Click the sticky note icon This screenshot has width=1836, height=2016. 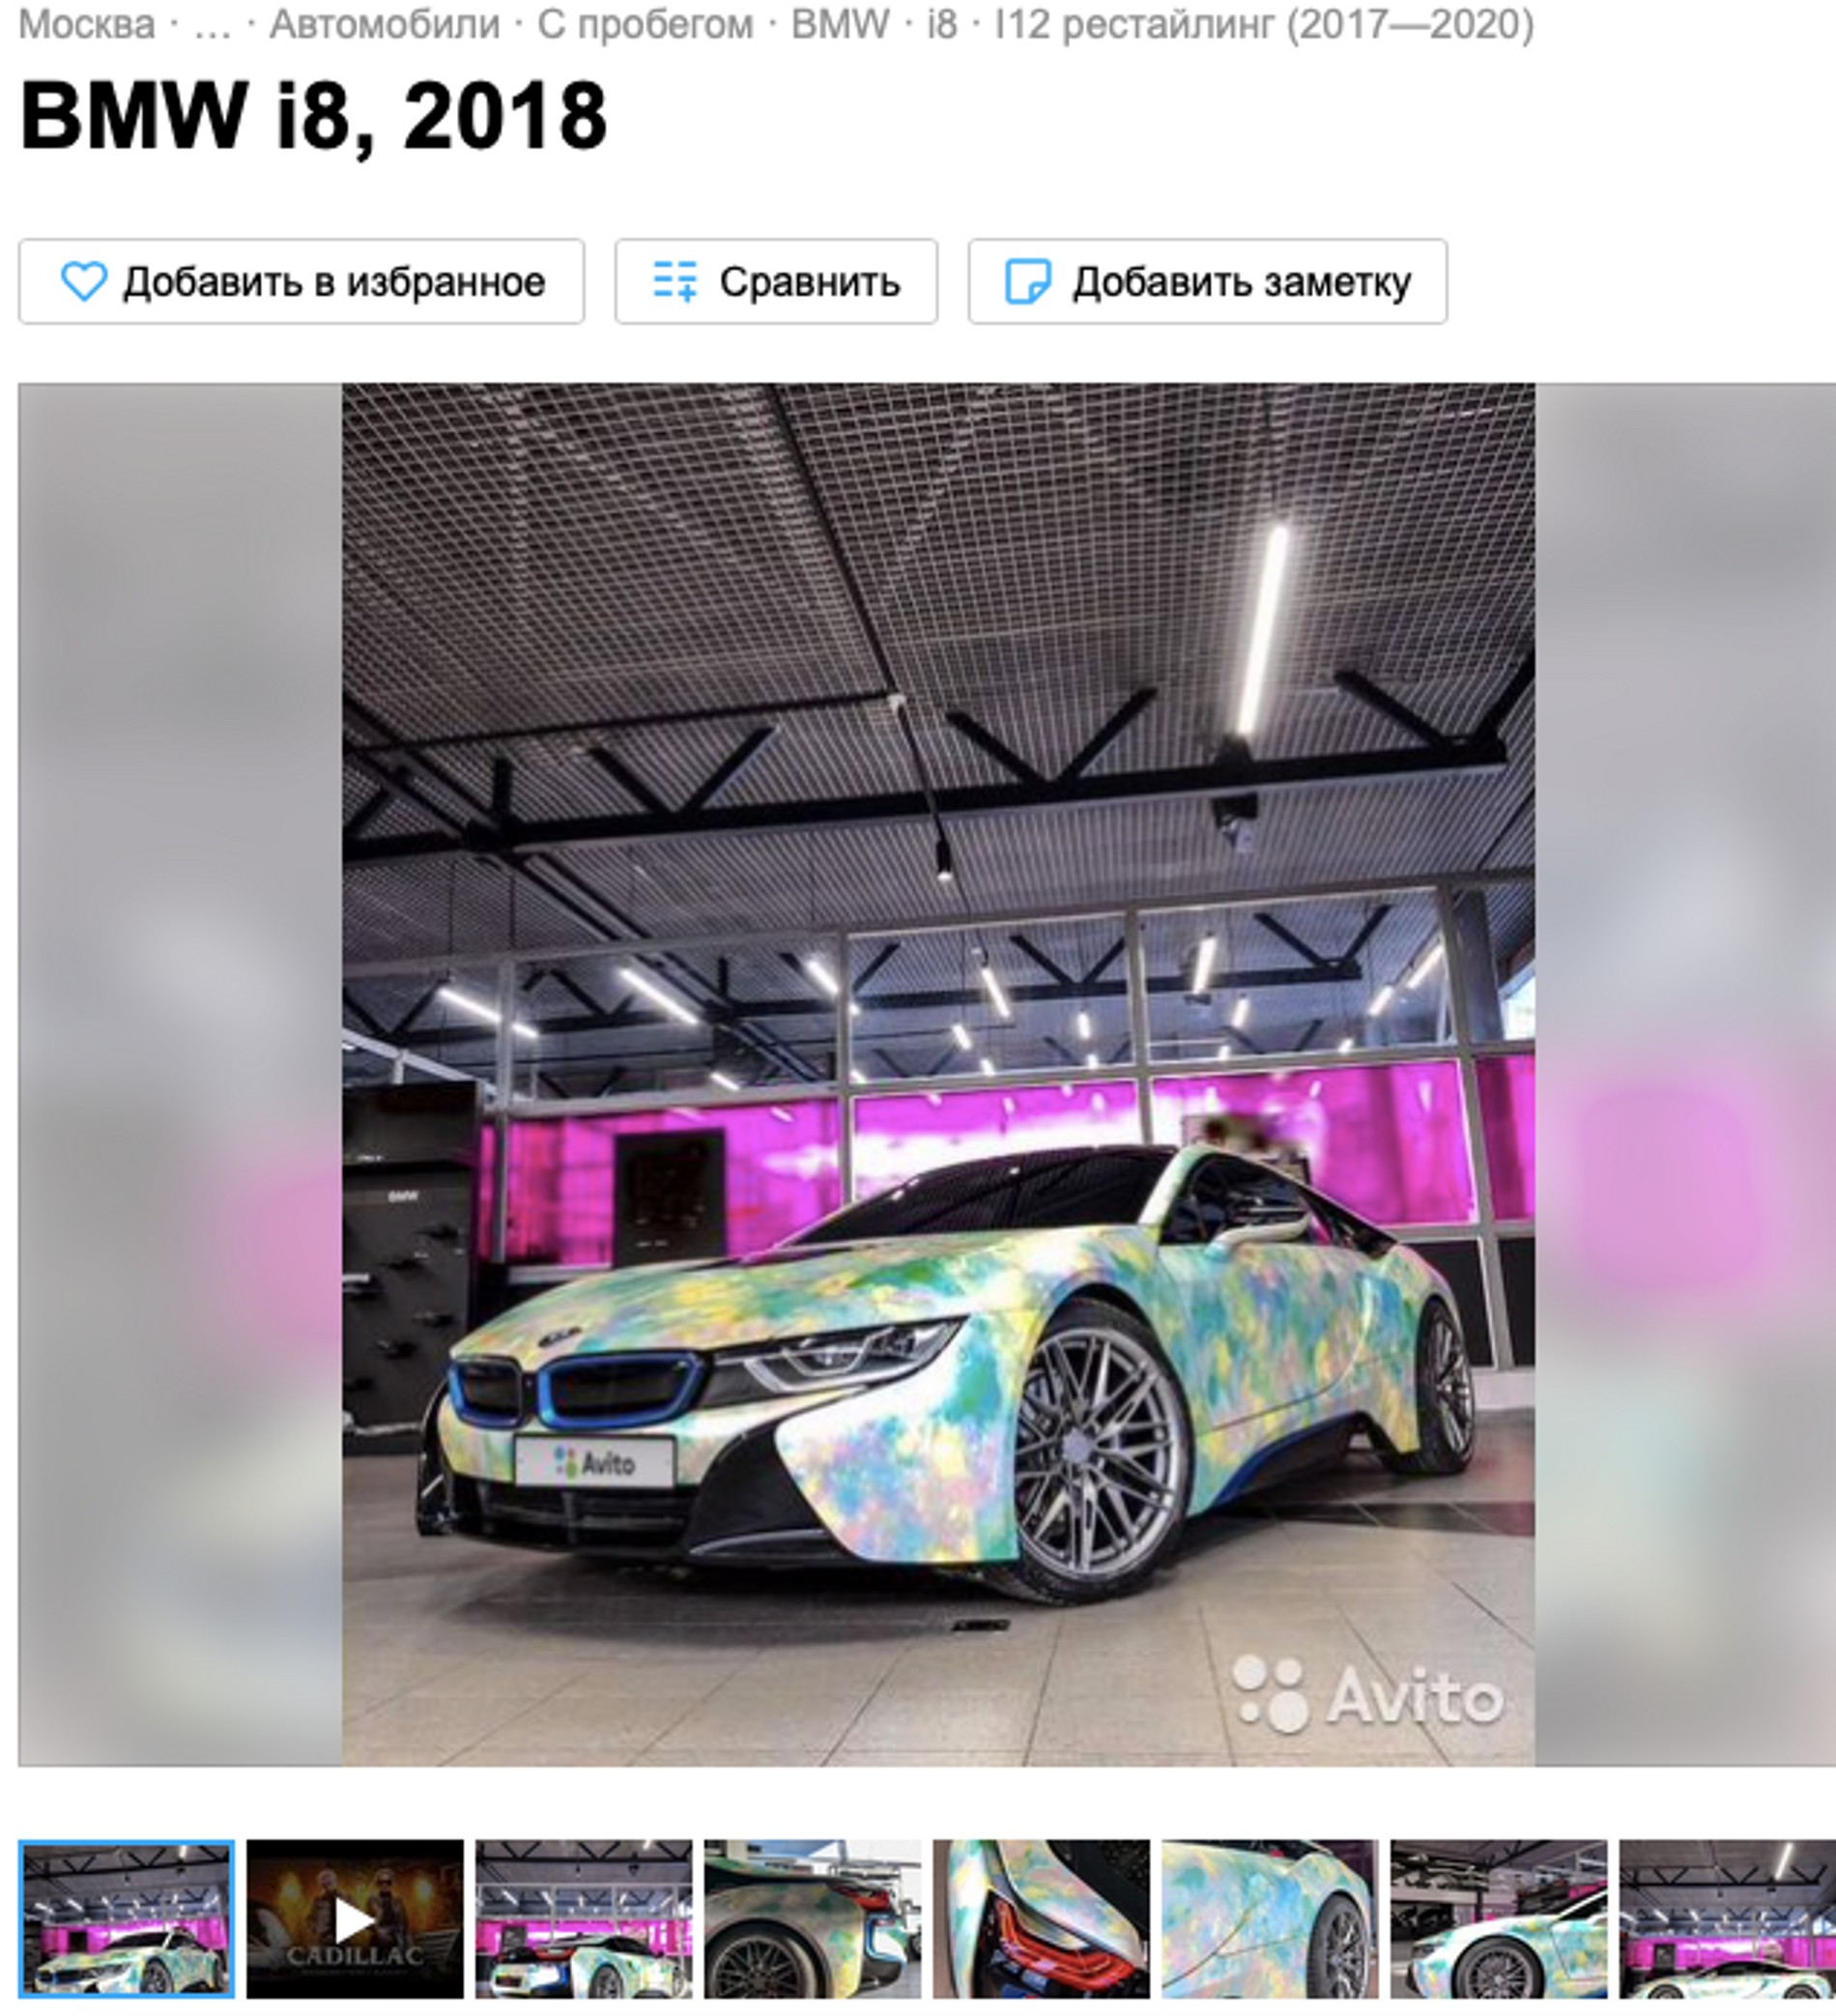[x=1028, y=281]
